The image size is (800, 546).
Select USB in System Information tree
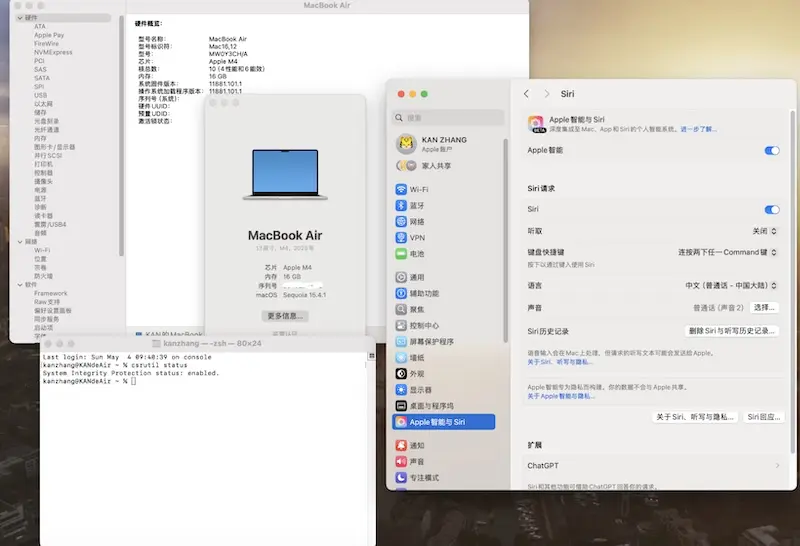tap(40, 95)
